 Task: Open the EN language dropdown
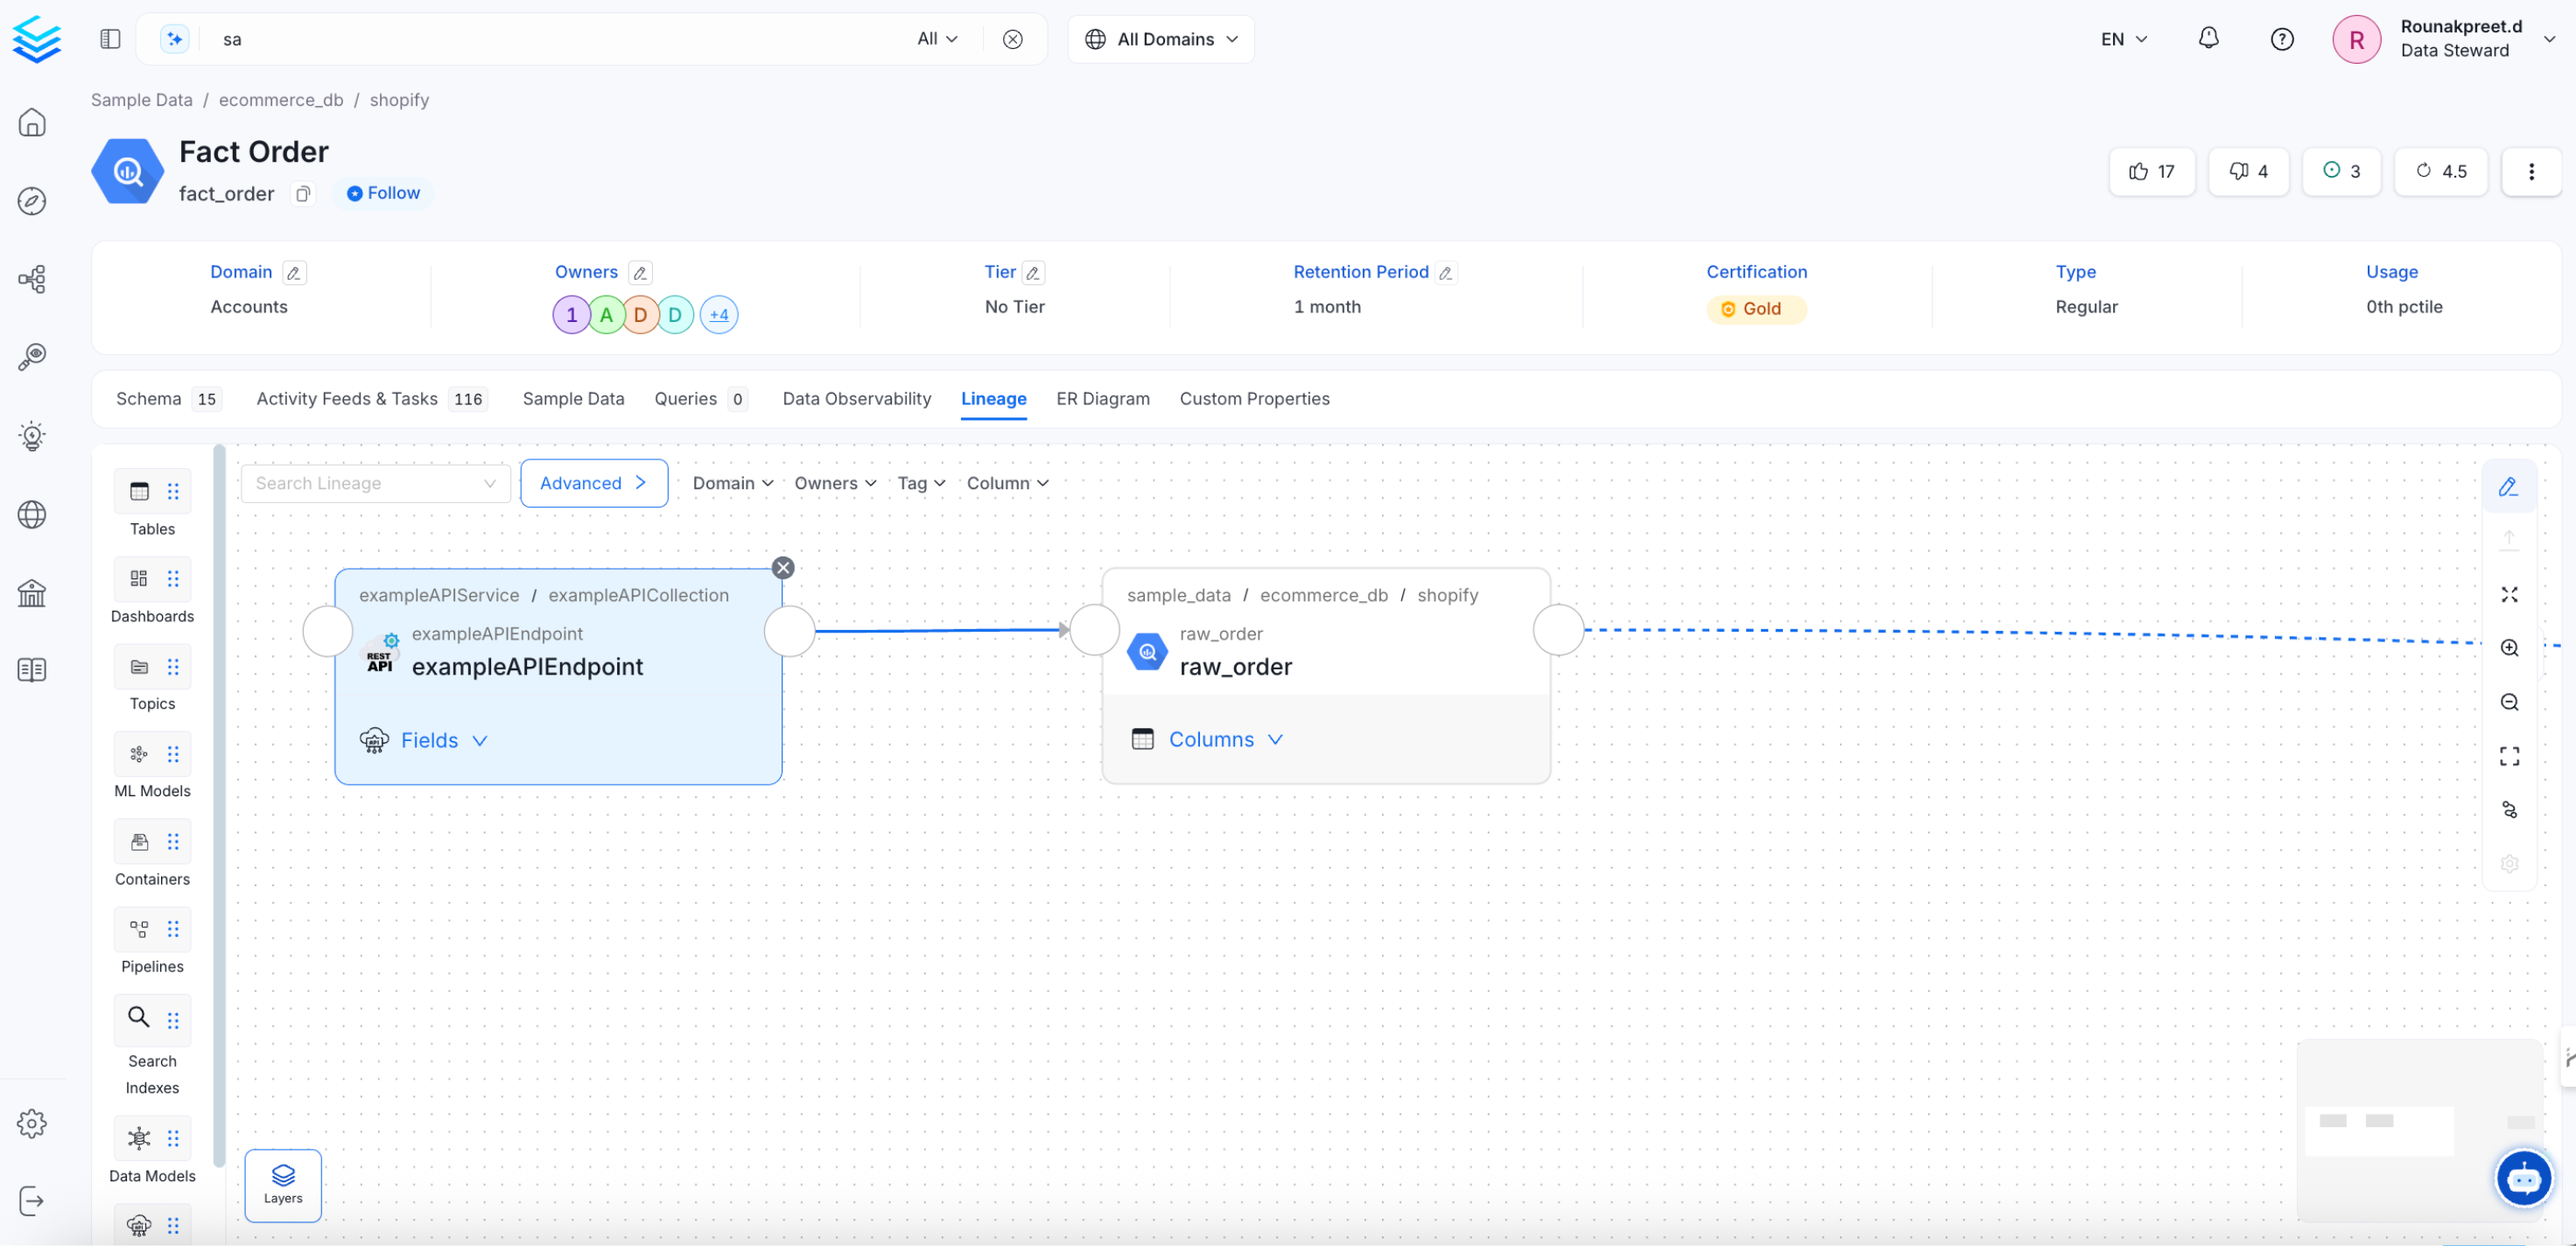[x=2122, y=39]
